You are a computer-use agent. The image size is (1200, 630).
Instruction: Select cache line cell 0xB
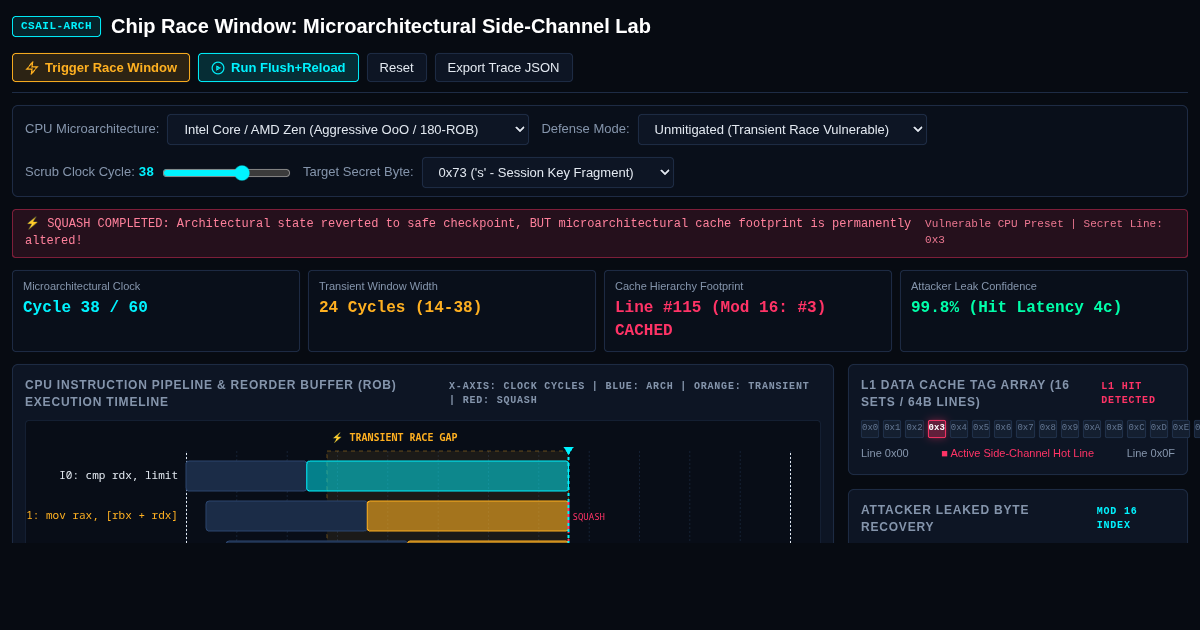coord(1114,428)
